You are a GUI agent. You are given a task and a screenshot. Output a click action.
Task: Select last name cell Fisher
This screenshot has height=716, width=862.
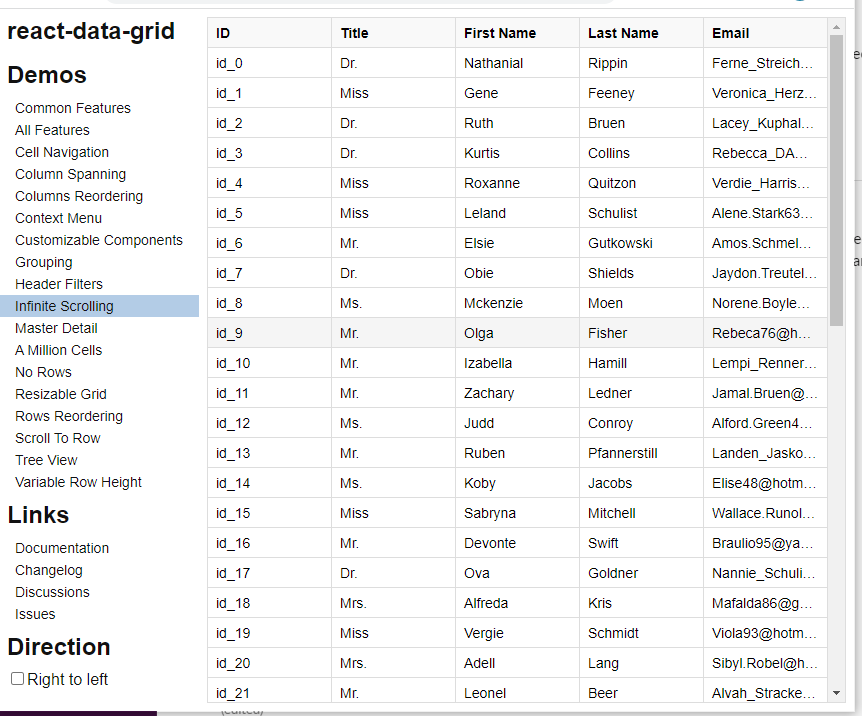(642, 333)
